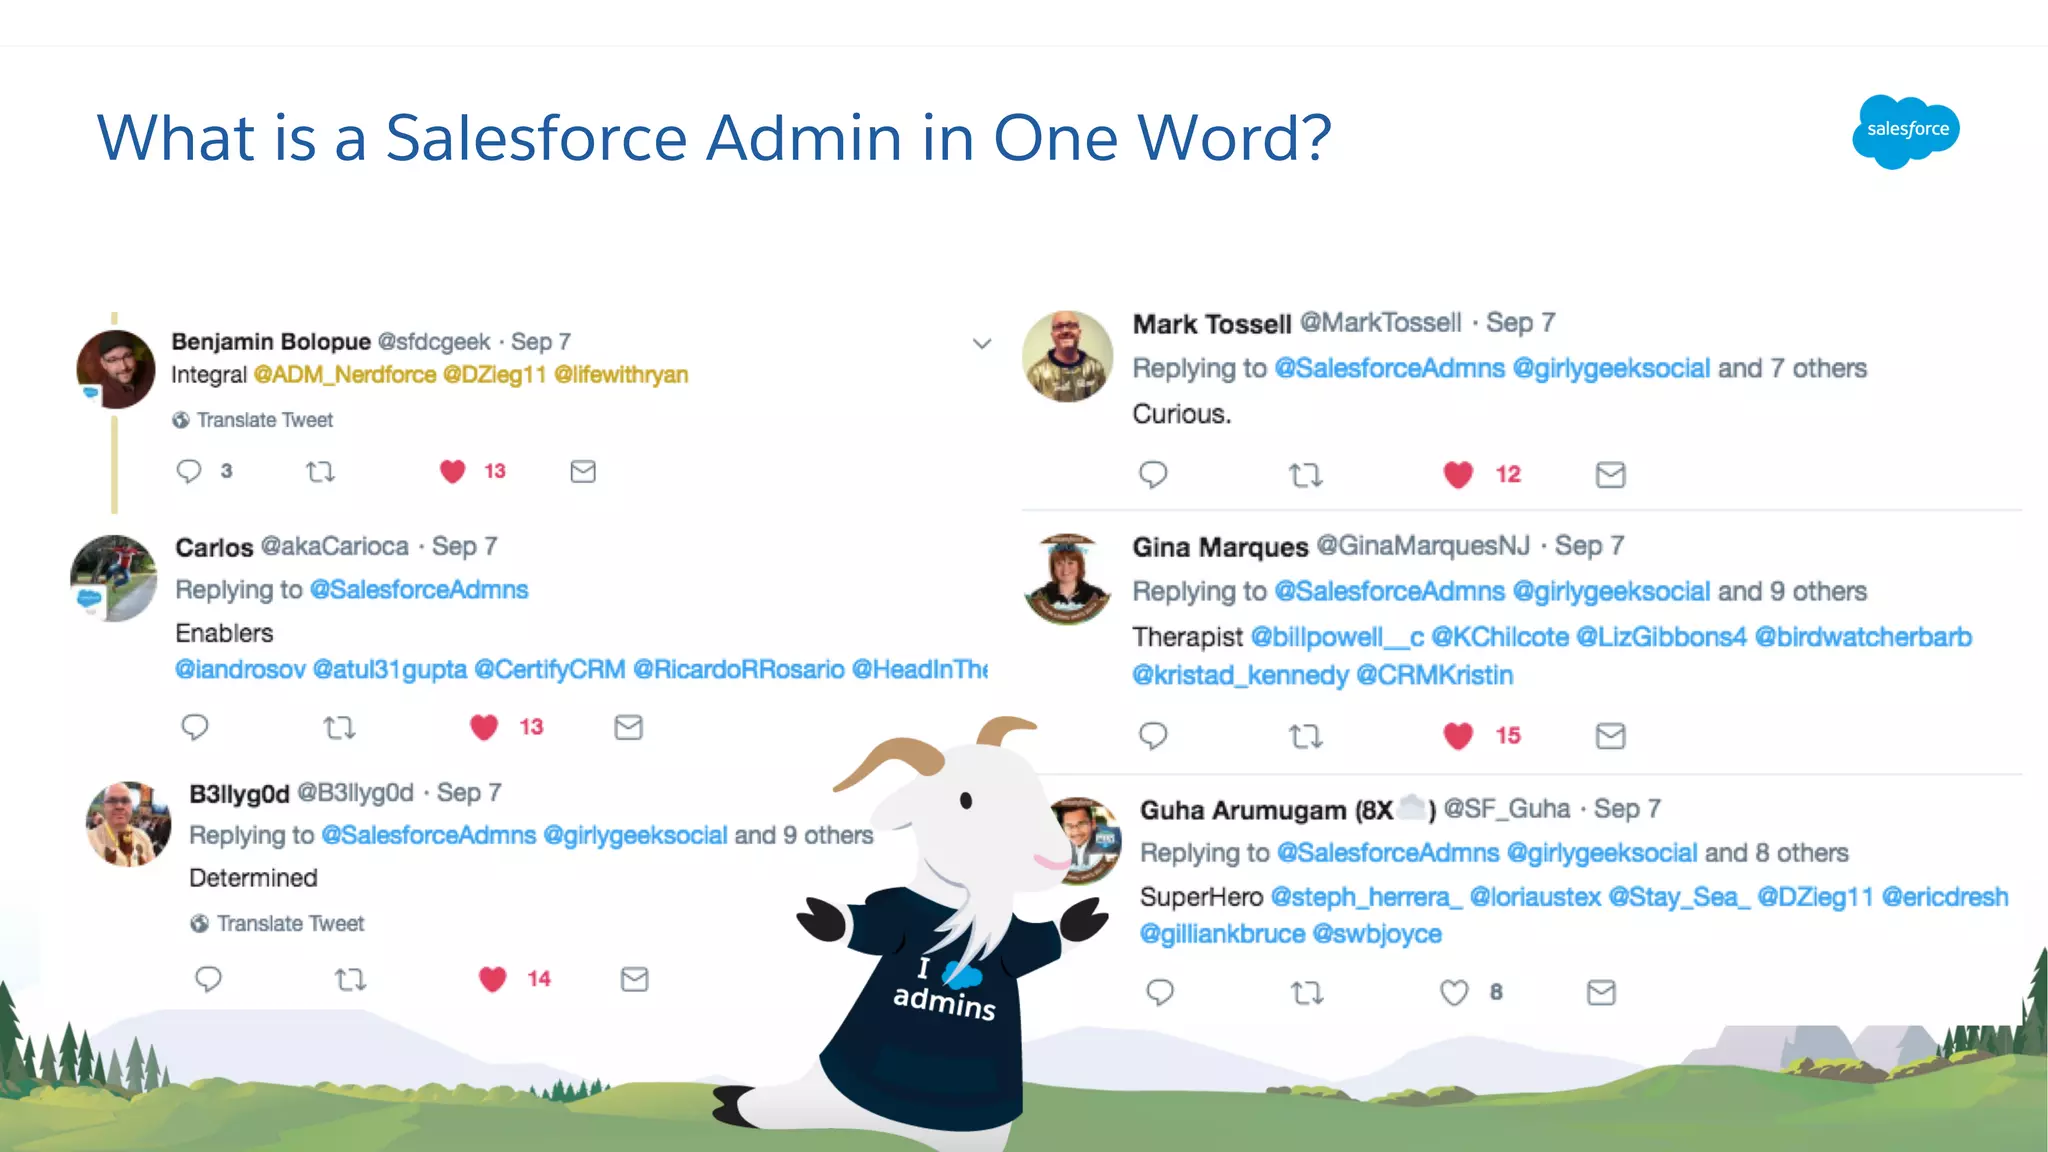2048x1152 pixels.
Task: Open @gilliankbruce mention link
Action: (1222, 934)
